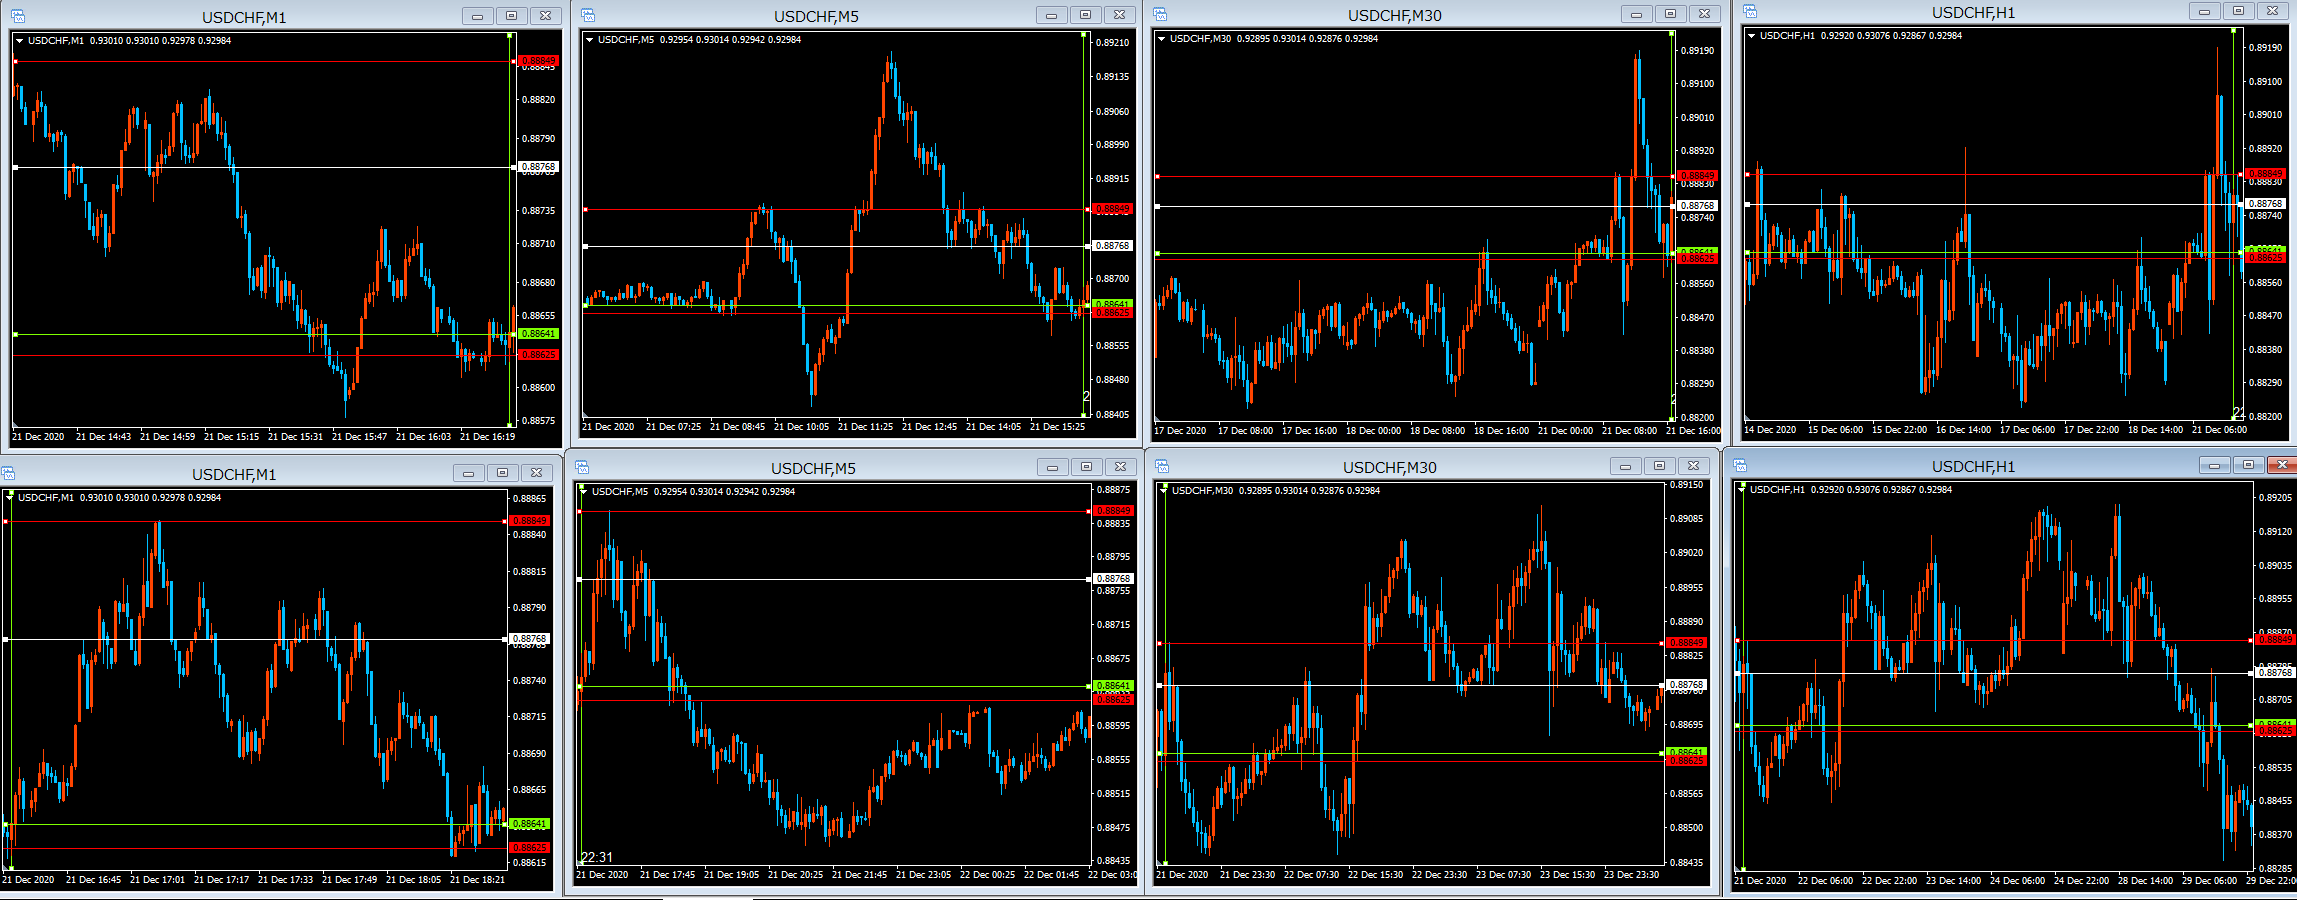
Task: Click the 22:31 countdown text in lower M5 chart
Action: click(x=597, y=857)
